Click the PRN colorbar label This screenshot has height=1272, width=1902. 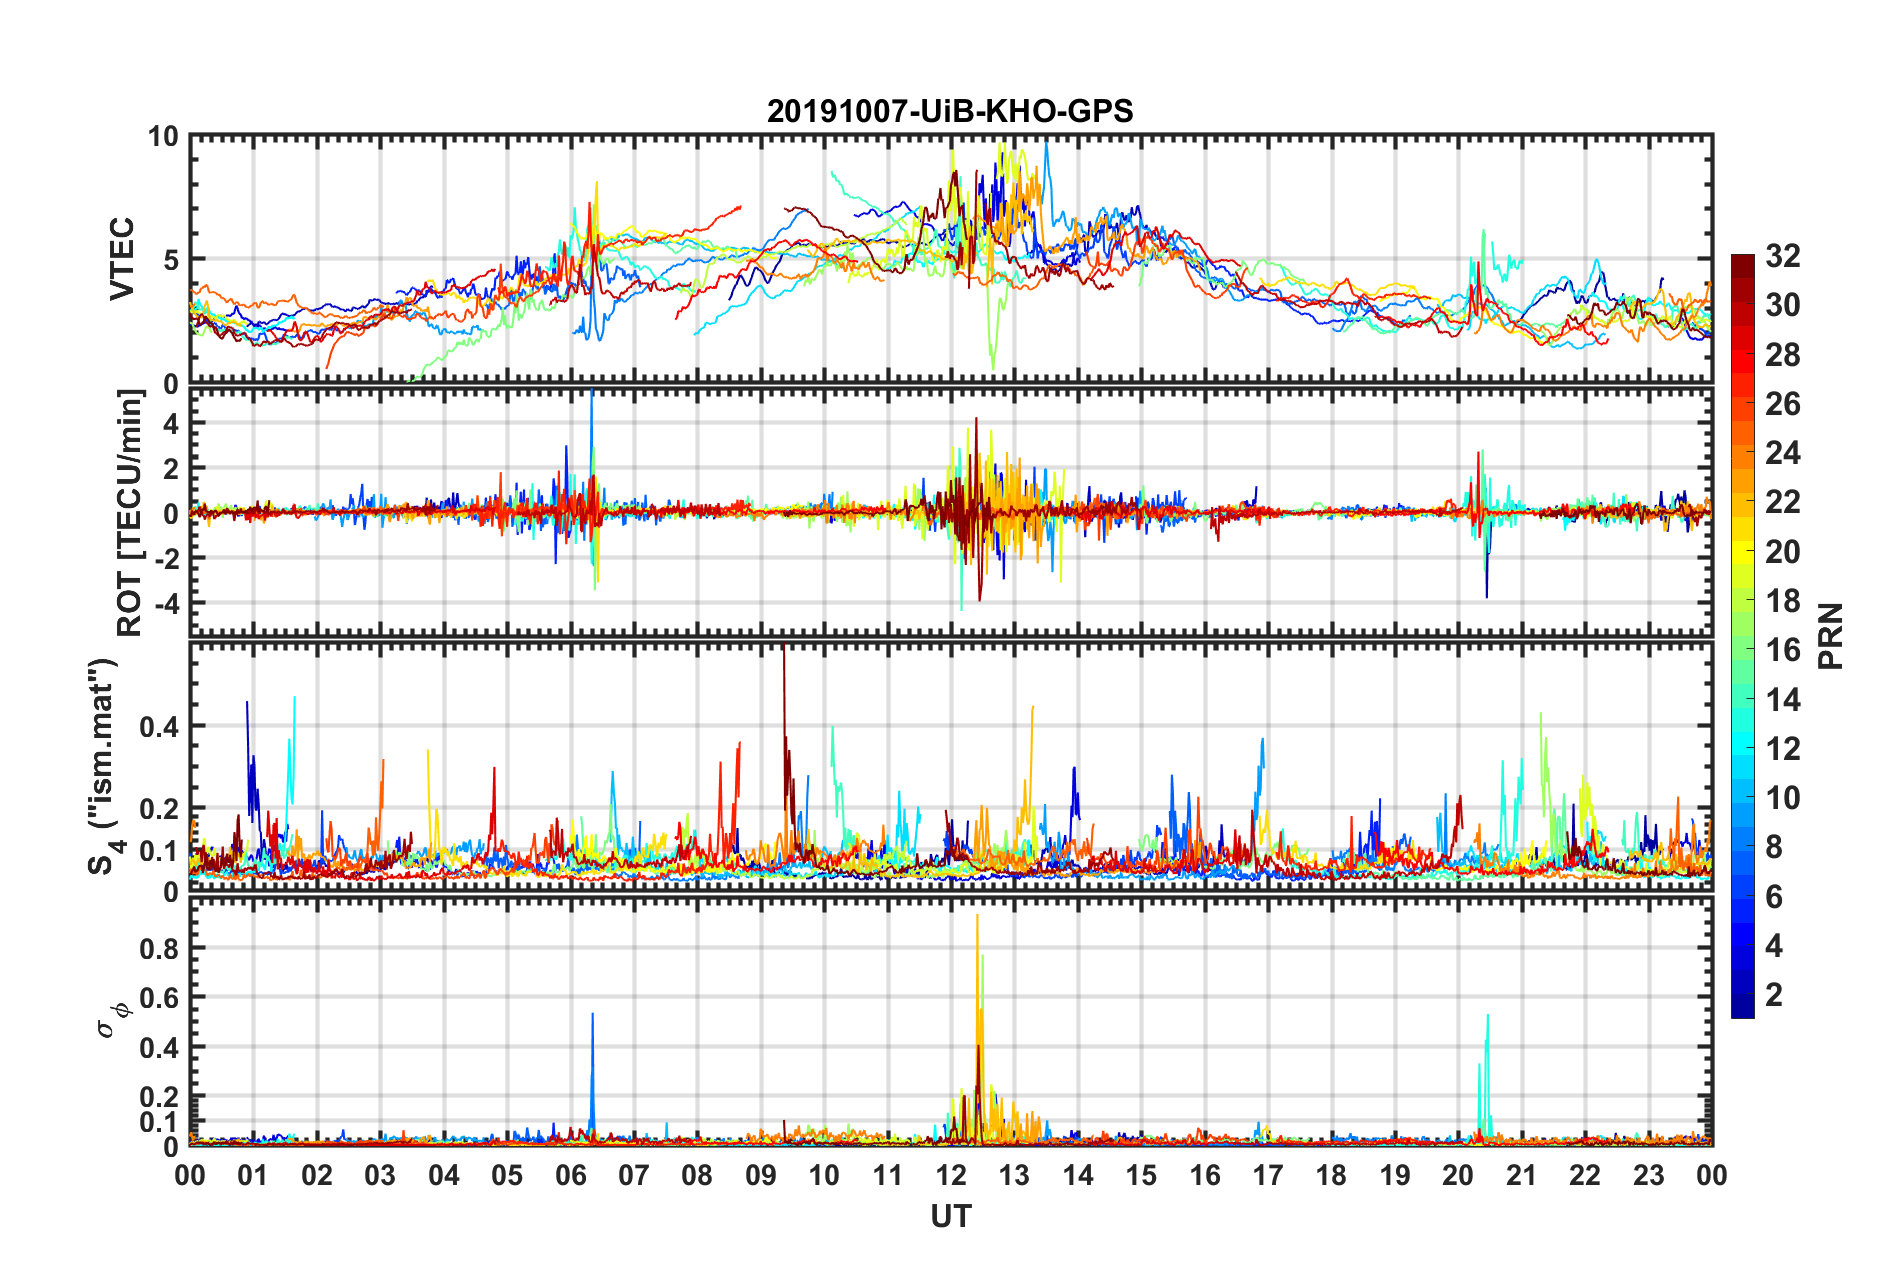(1830, 636)
